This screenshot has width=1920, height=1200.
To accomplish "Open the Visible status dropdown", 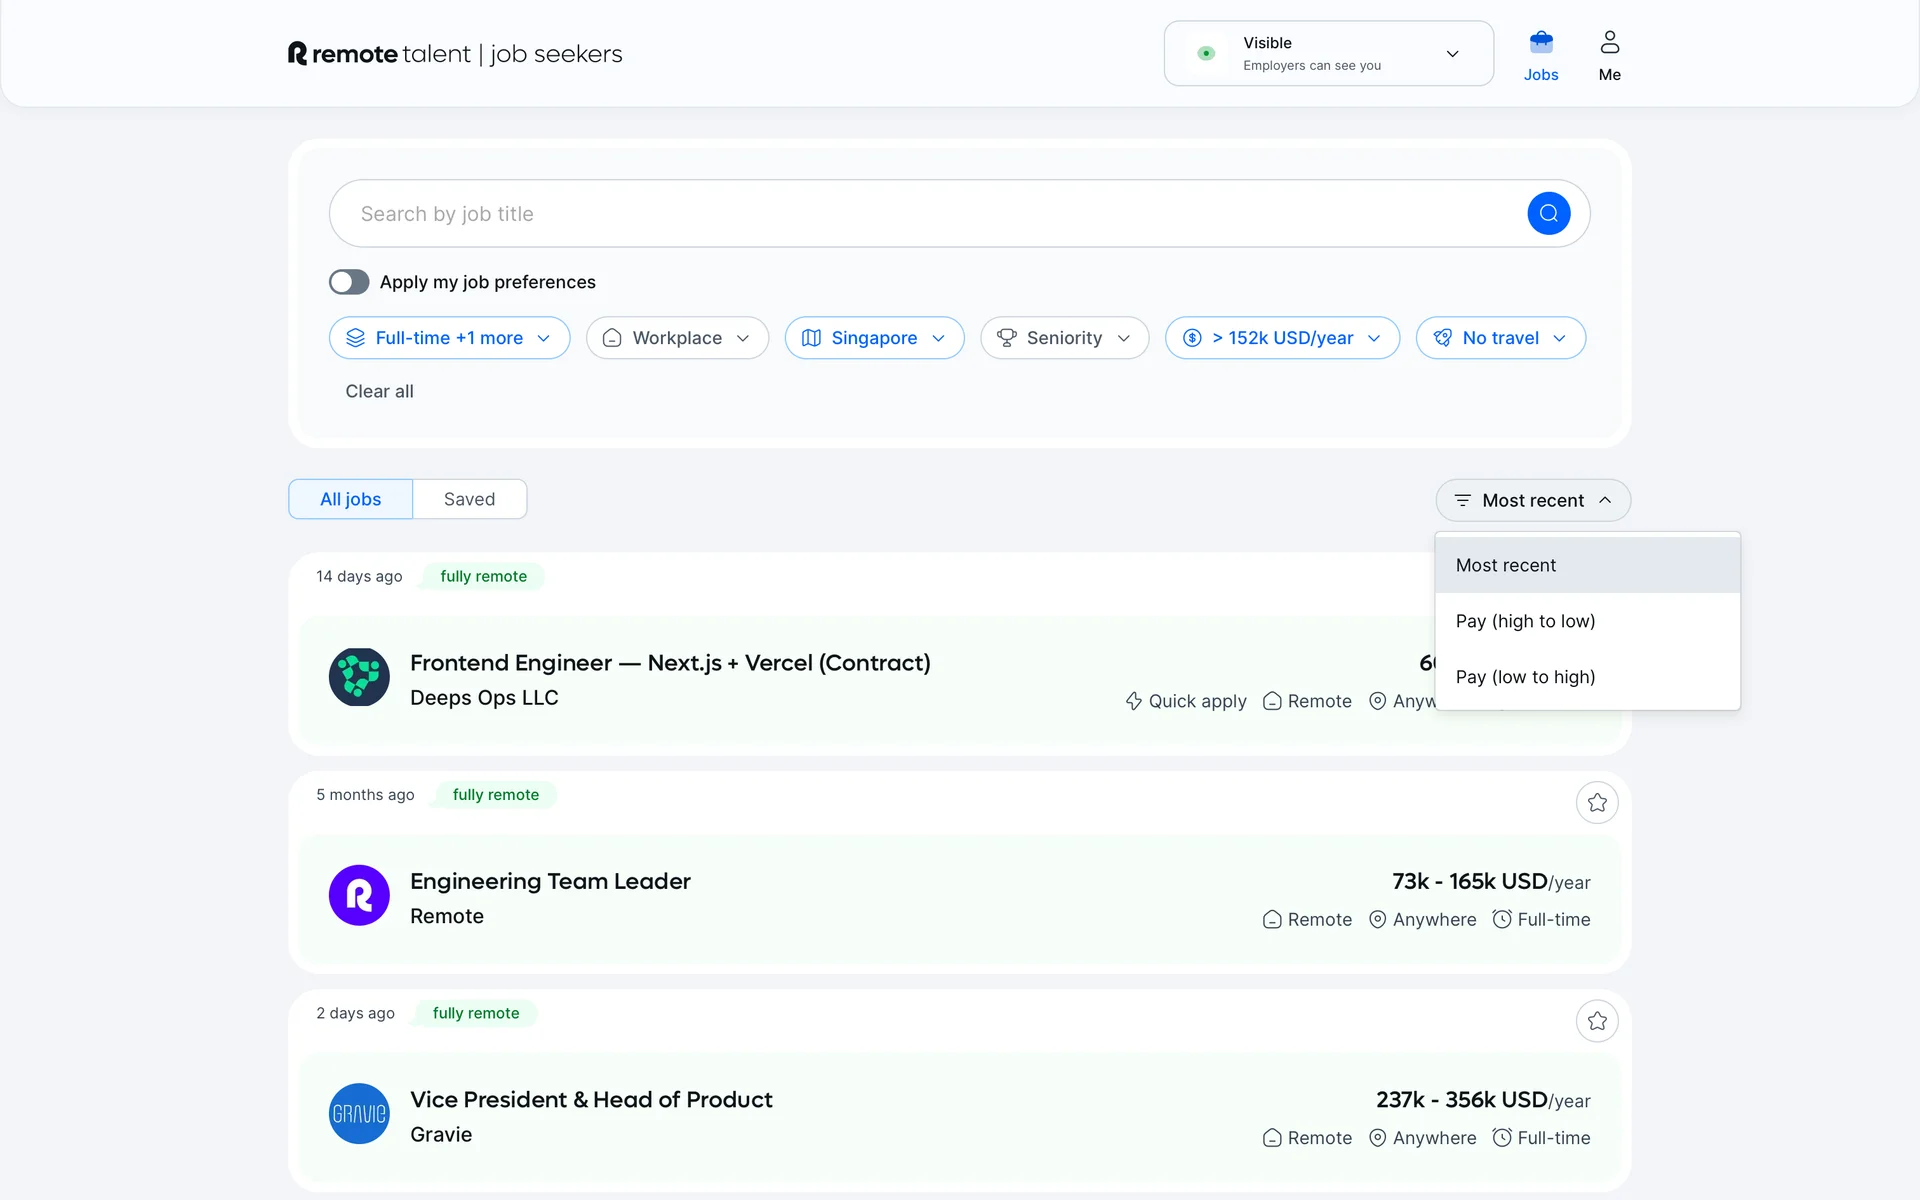I will 1328,54.
